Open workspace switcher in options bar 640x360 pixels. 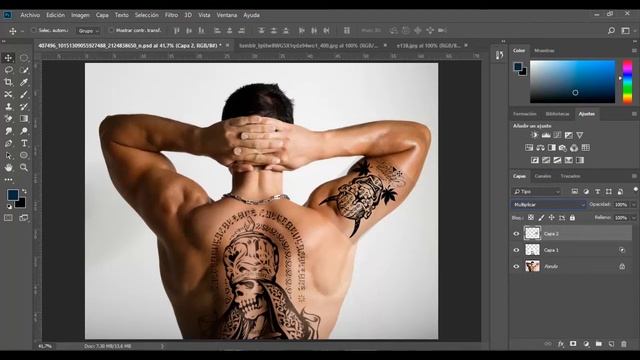point(625,31)
